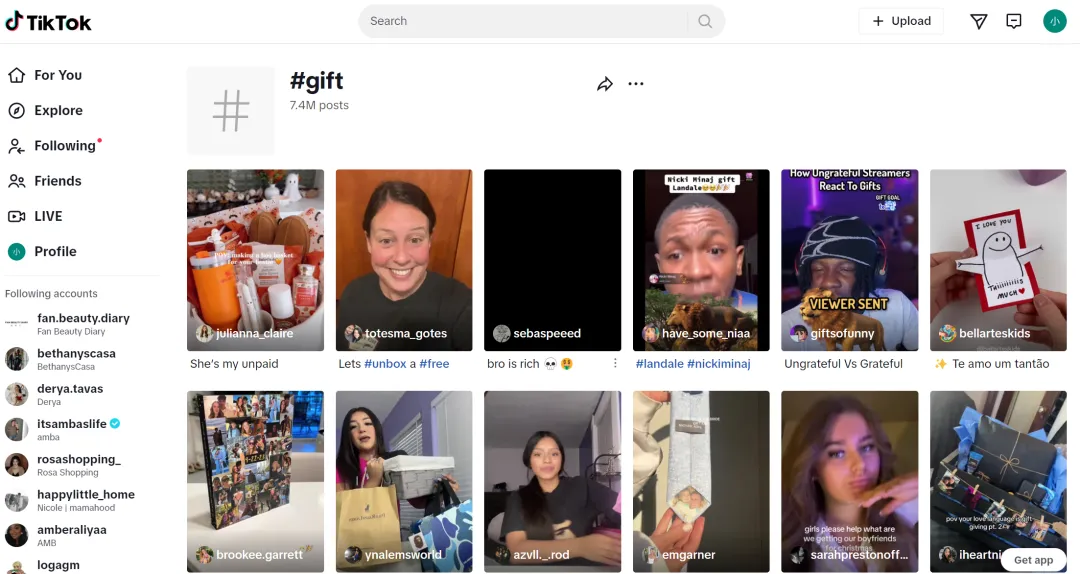This screenshot has width=1080, height=574.
Task: Open sebaspeeed black video thumbnail
Action: tap(552, 260)
